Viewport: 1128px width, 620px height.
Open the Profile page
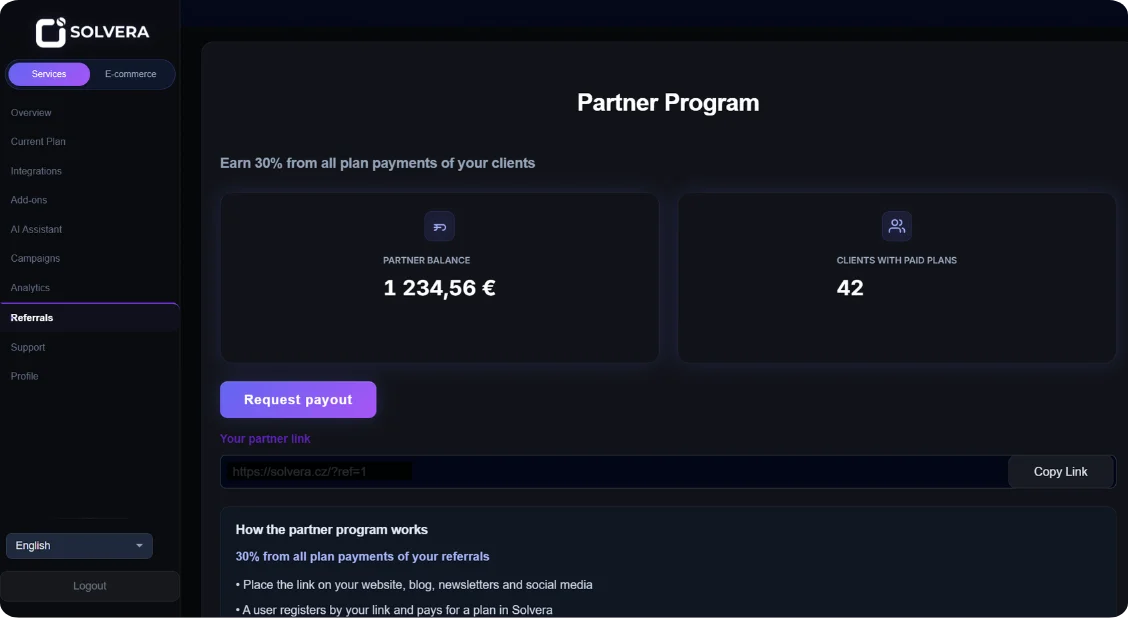(25, 376)
